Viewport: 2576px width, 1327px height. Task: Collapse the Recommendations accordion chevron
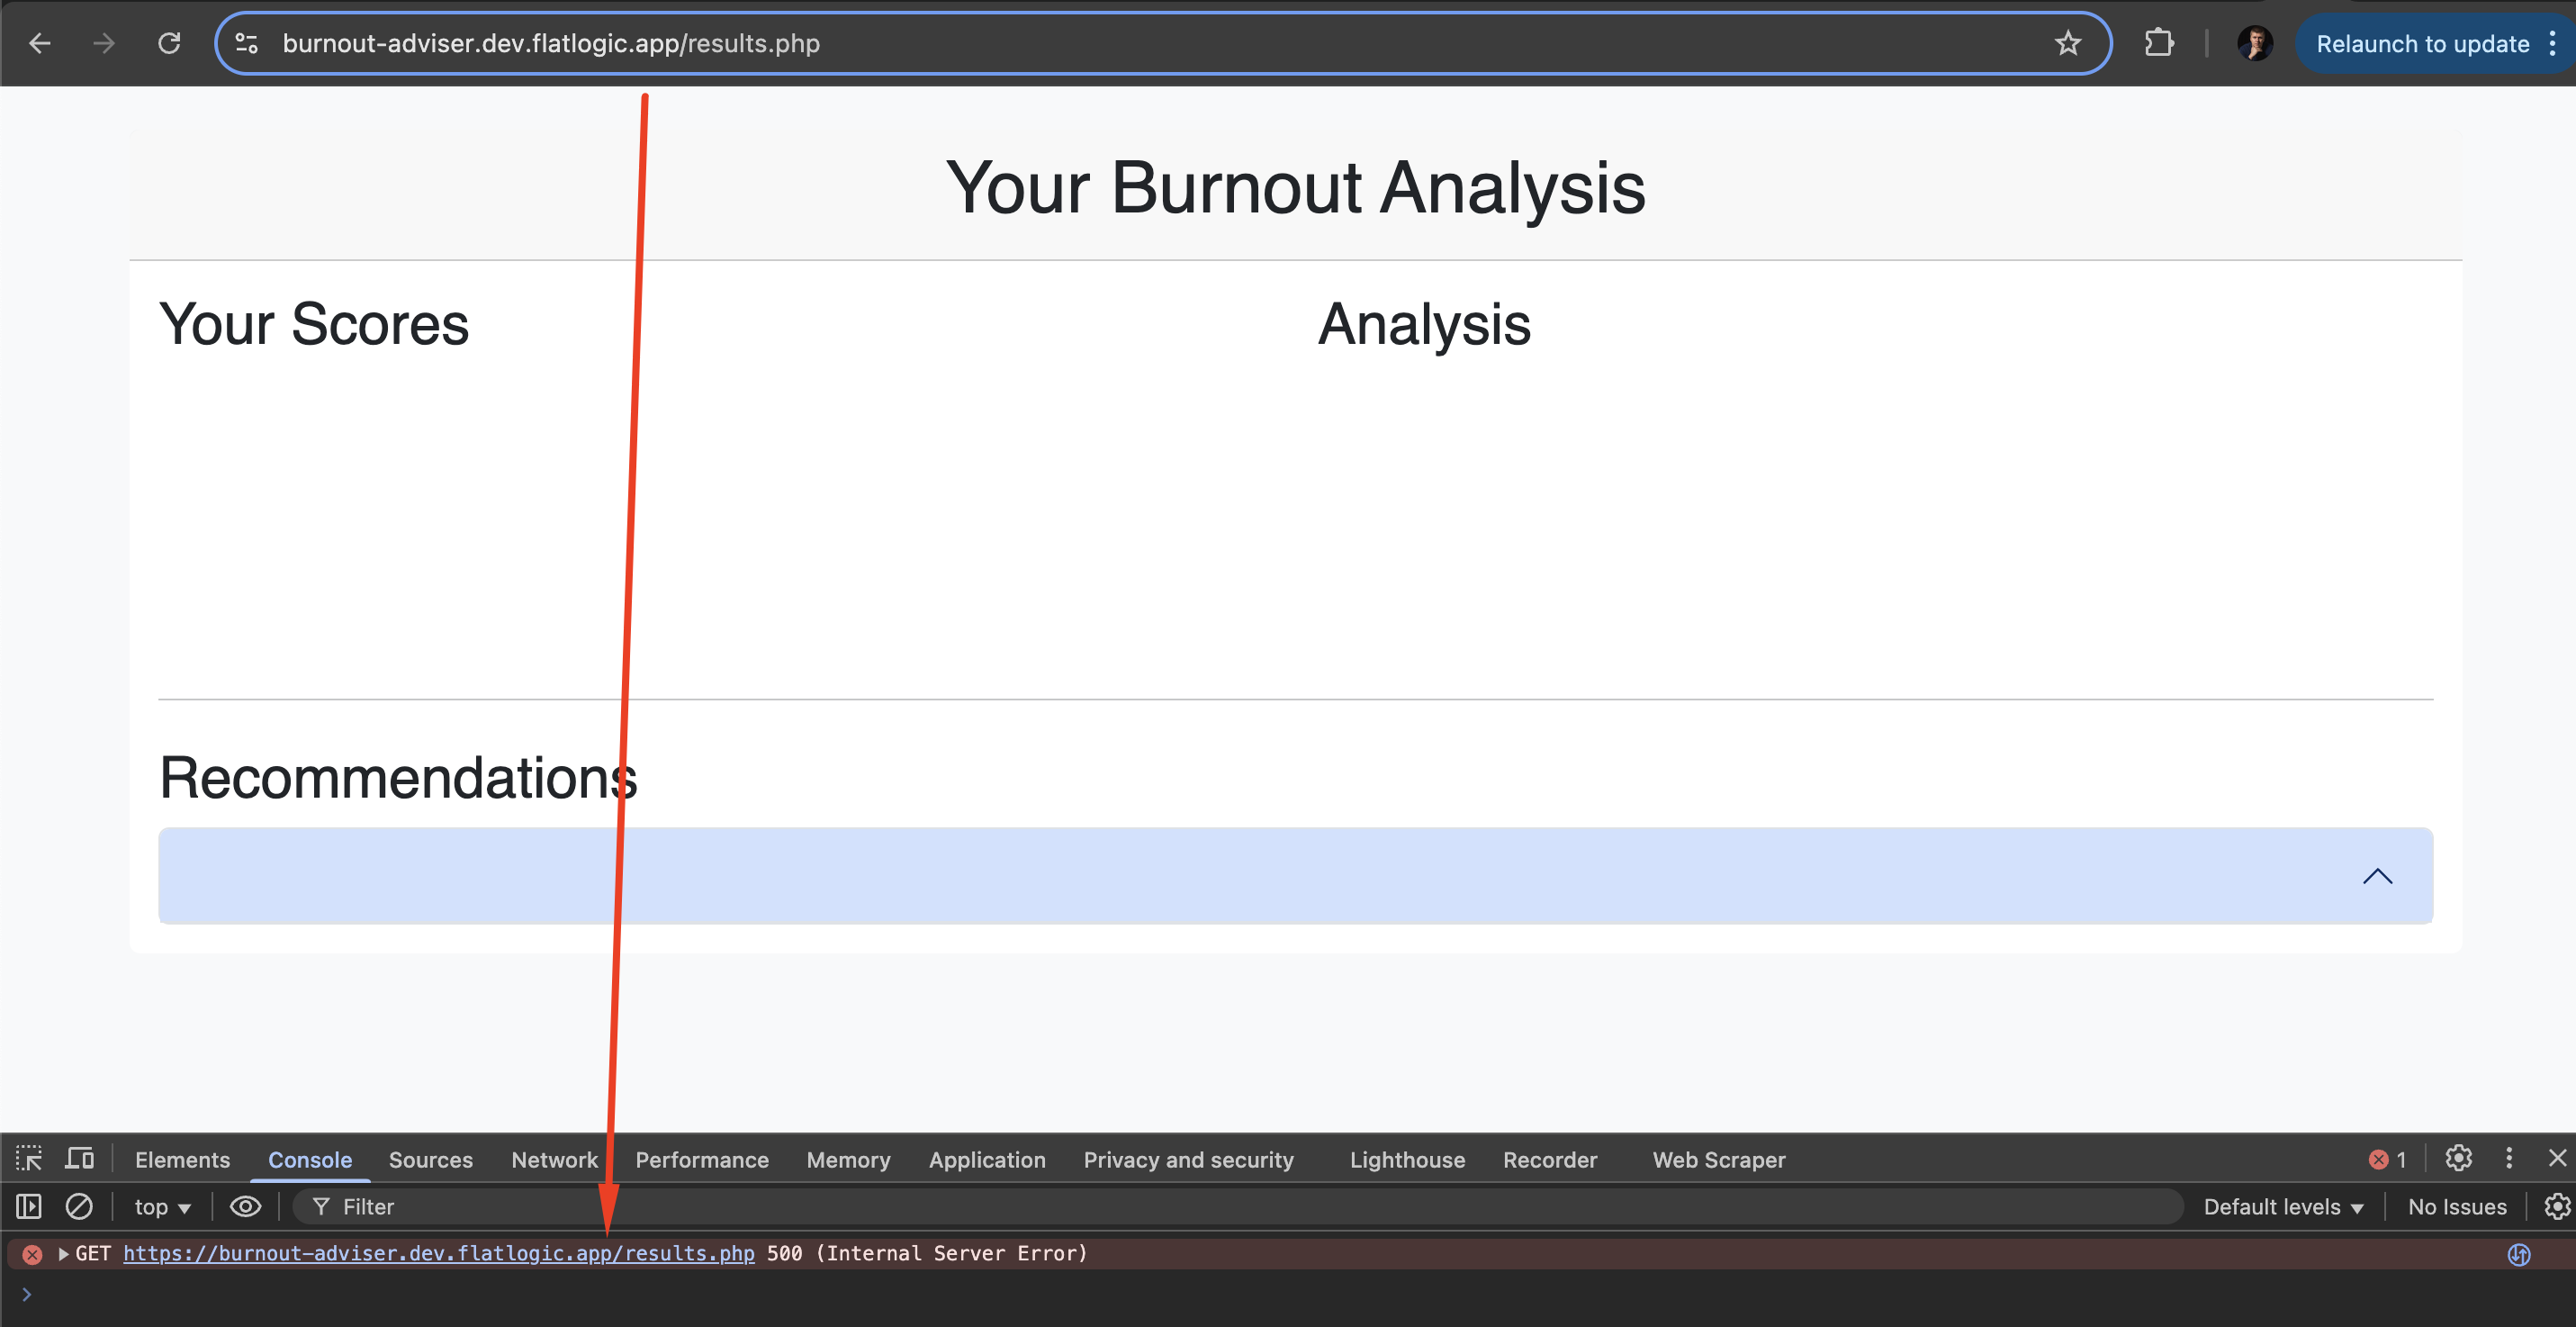(2376, 876)
